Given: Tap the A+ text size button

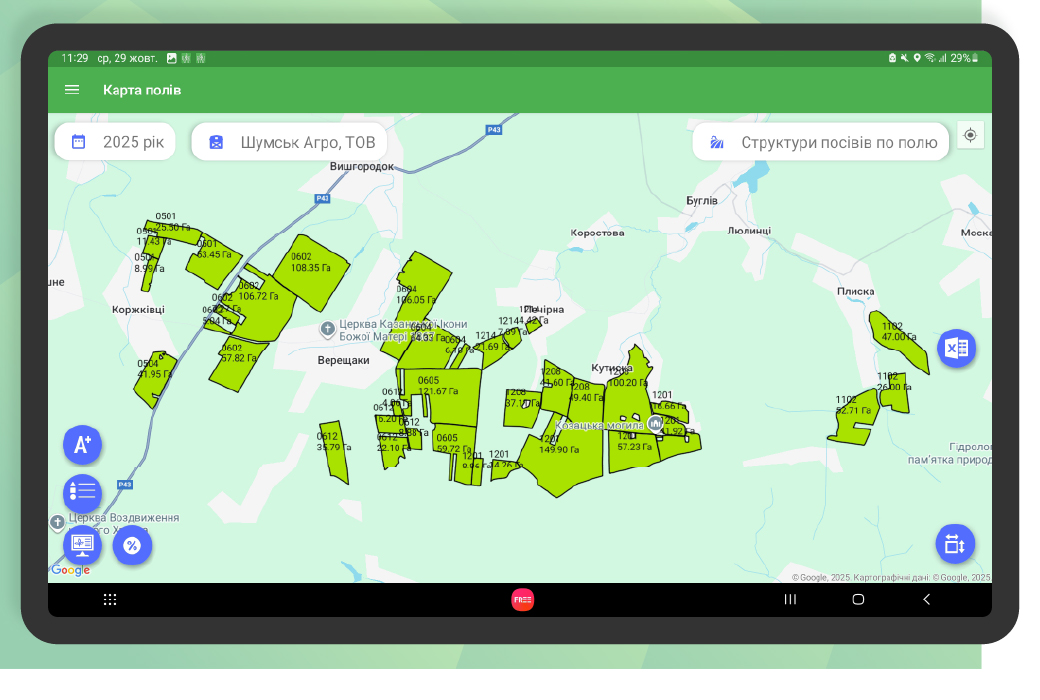Looking at the screenshot, I should (82, 445).
